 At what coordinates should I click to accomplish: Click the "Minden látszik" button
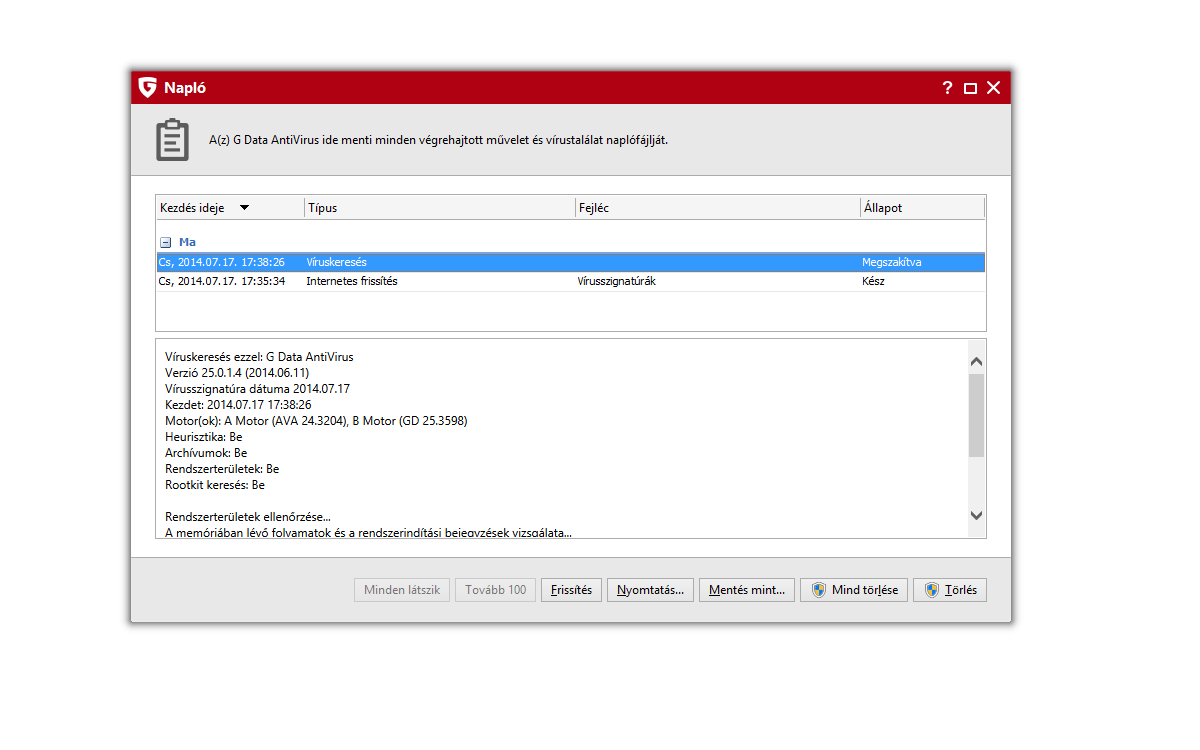(402, 590)
